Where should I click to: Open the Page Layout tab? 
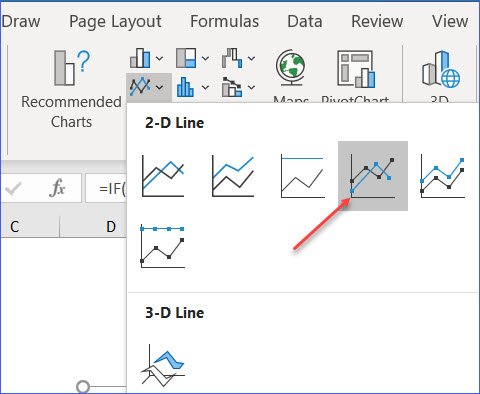pos(115,22)
